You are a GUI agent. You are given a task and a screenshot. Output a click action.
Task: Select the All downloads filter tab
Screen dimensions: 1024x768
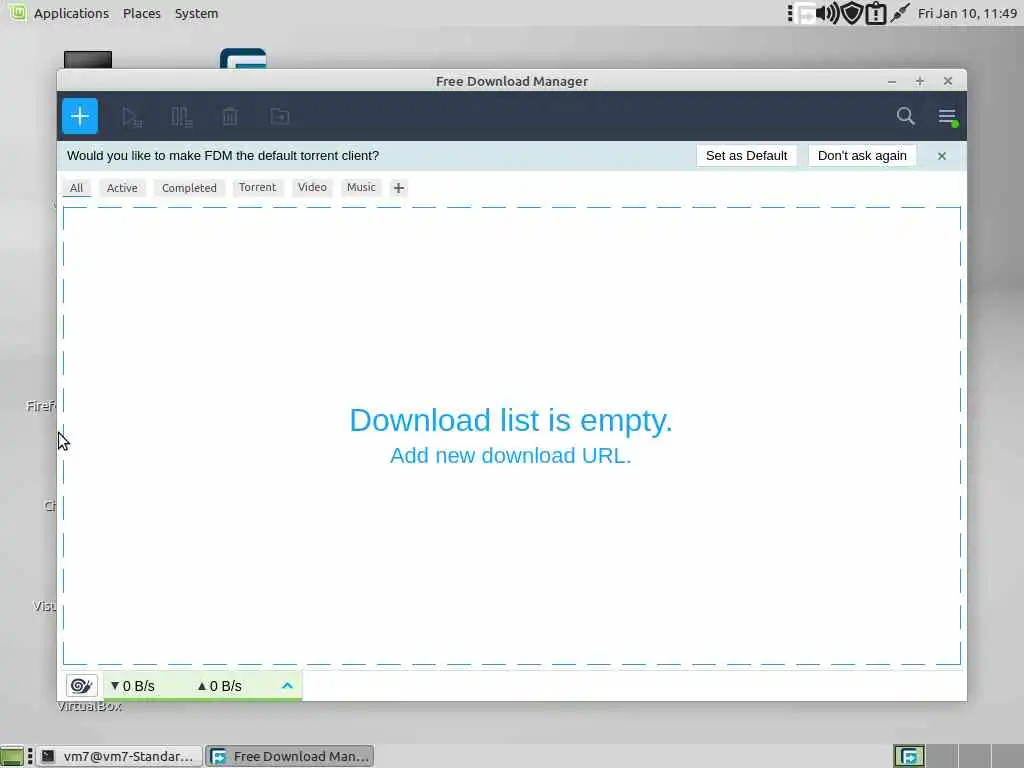coord(76,188)
